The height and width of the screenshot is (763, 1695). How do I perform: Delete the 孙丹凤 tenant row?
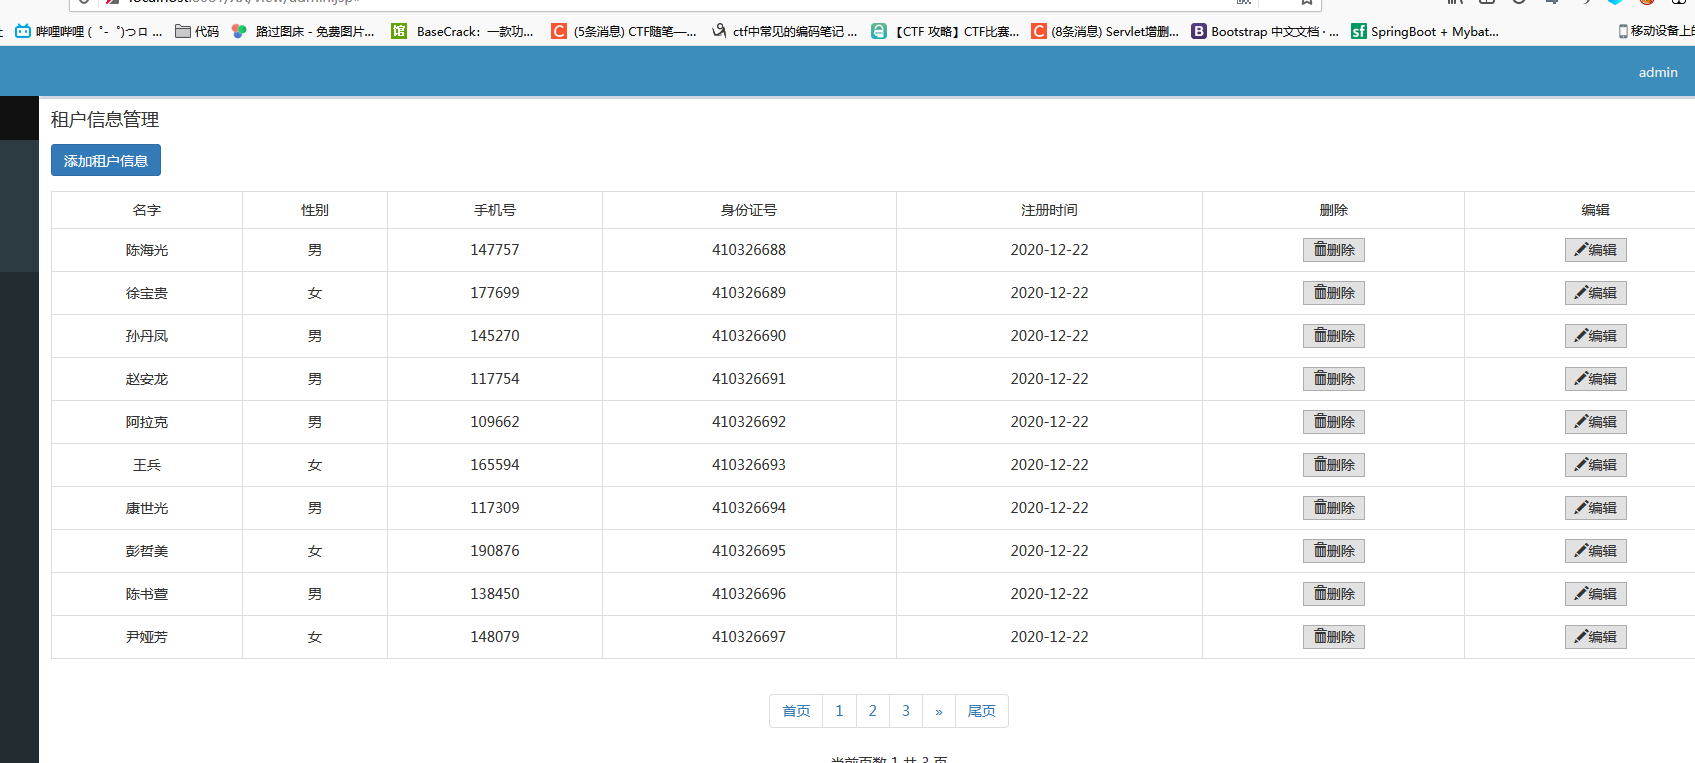tap(1333, 336)
